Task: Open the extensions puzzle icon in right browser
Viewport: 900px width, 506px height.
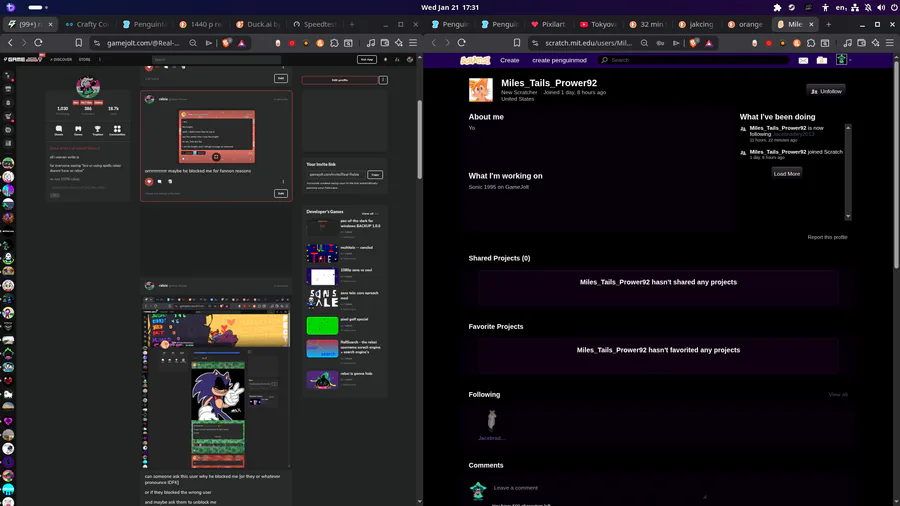Action: (811, 43)
